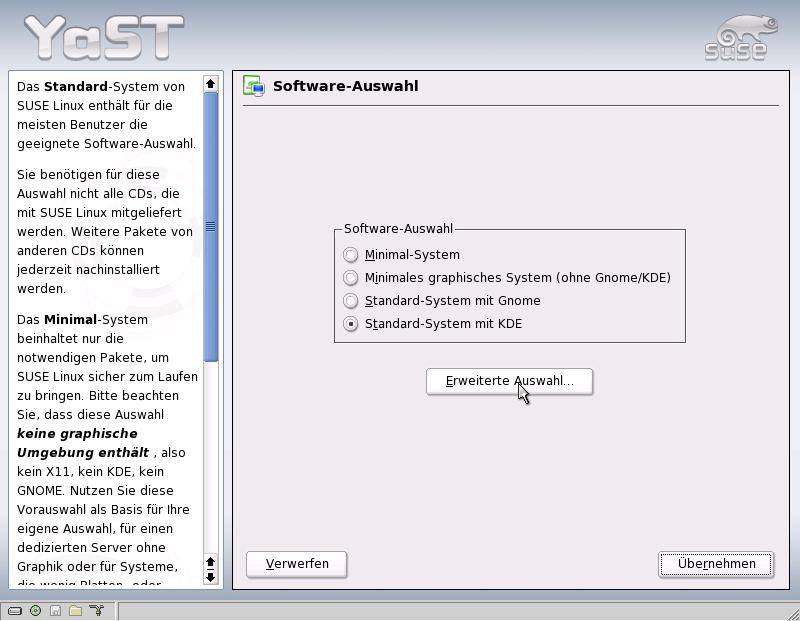Confirm with the Übernehmen button
The image size is (800, 621).
716,564
